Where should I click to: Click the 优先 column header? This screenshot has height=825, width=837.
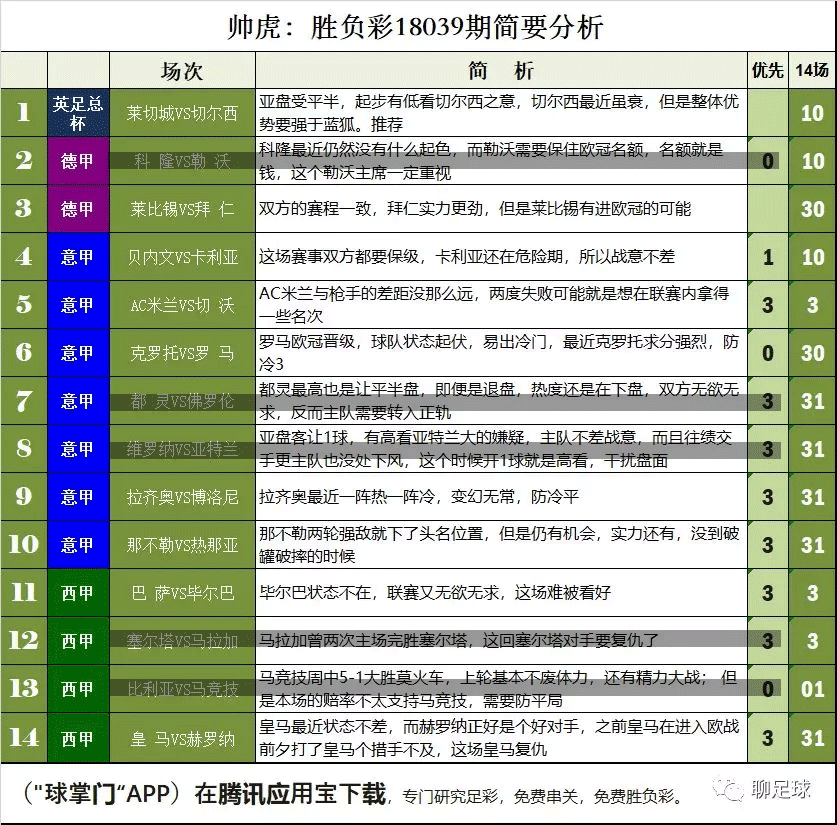tap(767, 71)
